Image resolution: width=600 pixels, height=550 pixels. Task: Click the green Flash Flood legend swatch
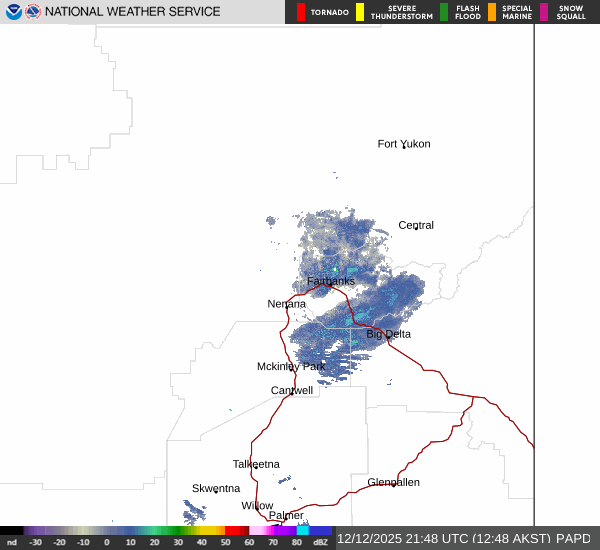click(444, 12)
